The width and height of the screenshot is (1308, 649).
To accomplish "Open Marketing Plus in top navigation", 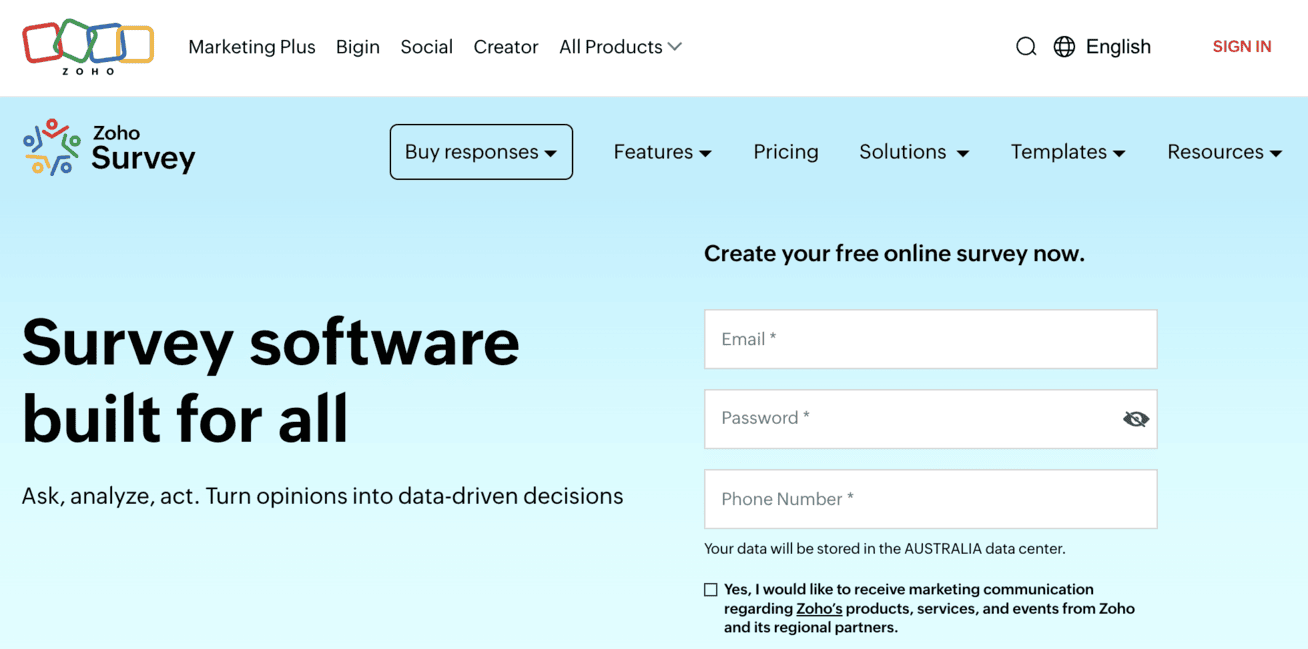I will (x=252, y=47).
